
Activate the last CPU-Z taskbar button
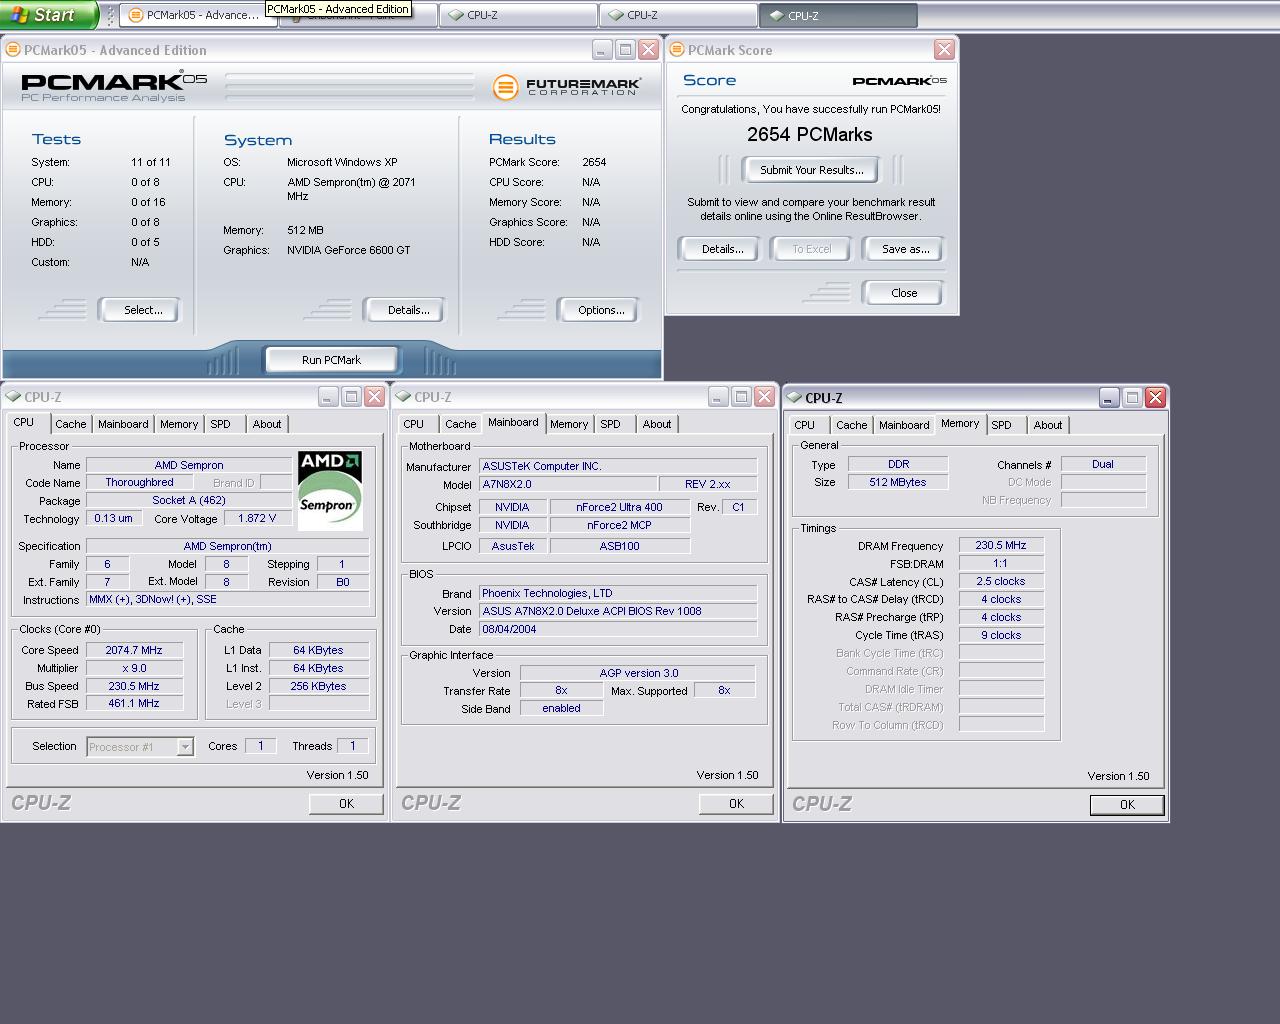(x=838, y=16)
